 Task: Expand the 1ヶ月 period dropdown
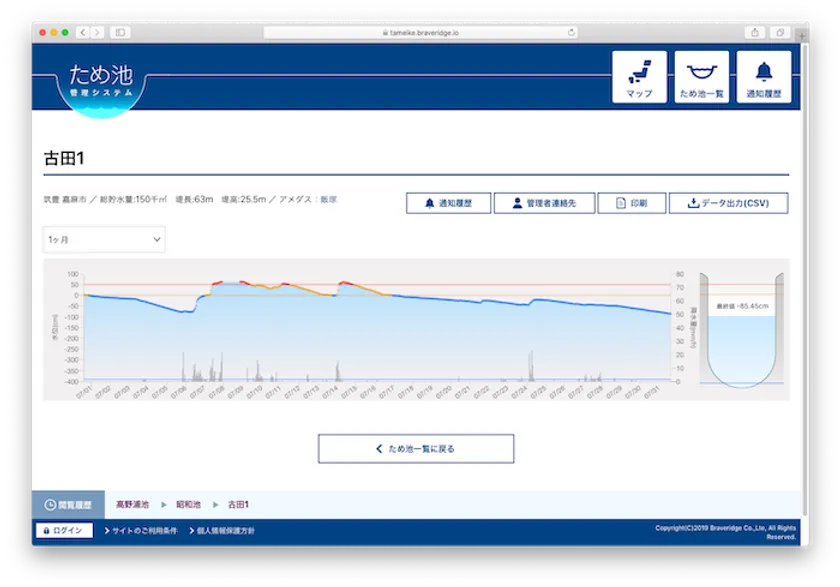[x=104, y=240]
